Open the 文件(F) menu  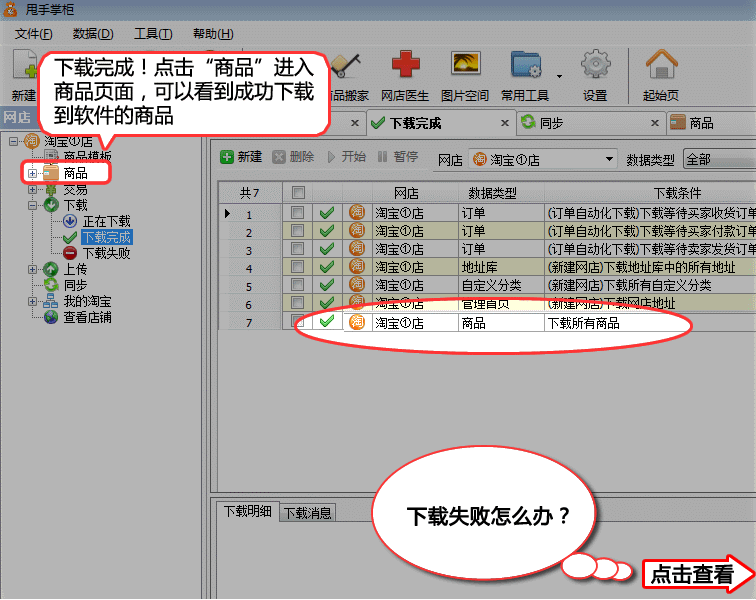[33, 34]
